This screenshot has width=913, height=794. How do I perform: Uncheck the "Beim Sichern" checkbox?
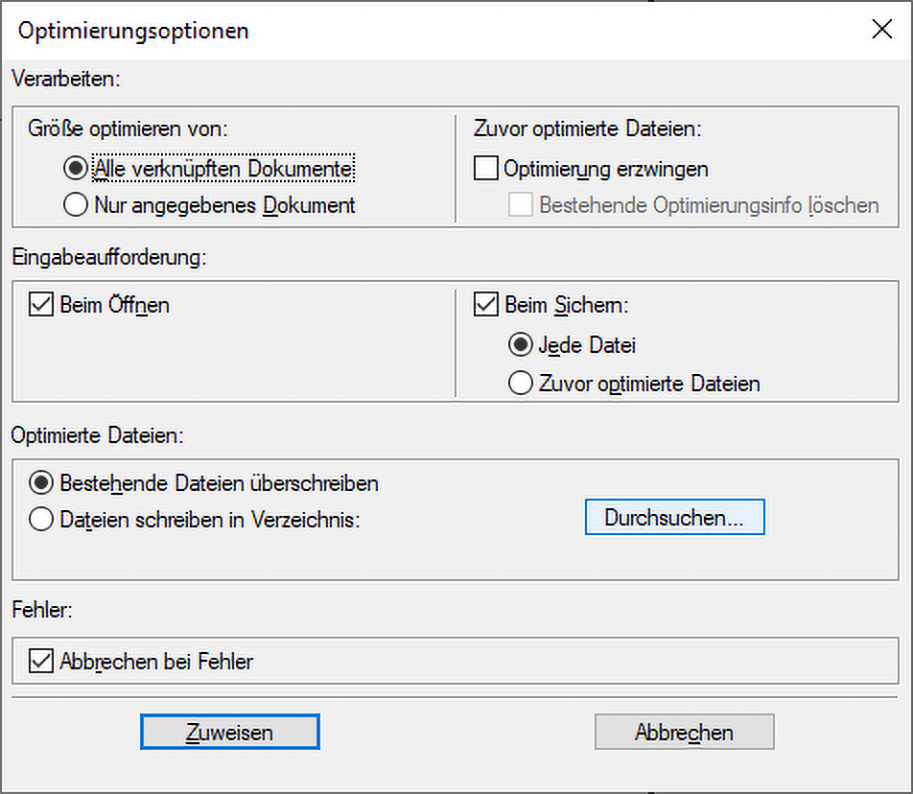pyautogui.click(x=485, y=305)
